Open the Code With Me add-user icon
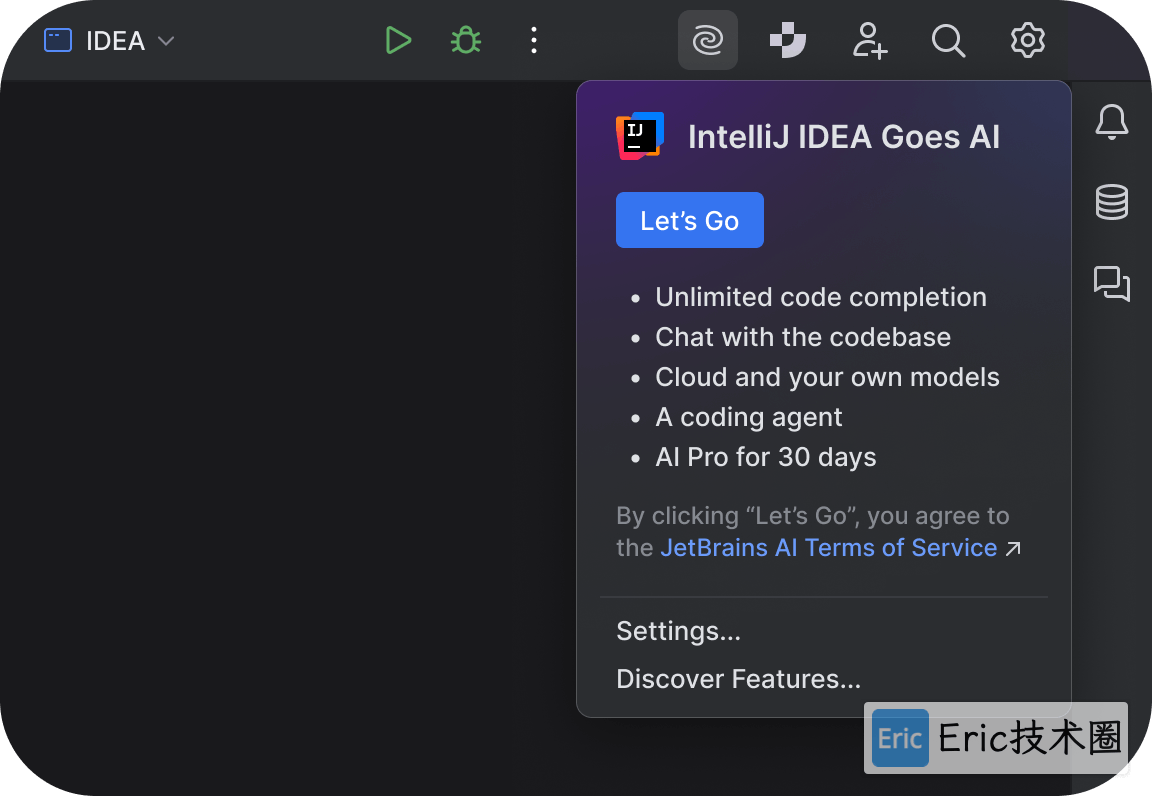The height and width of the screenshot is (798, 1152). pos(870,40)
